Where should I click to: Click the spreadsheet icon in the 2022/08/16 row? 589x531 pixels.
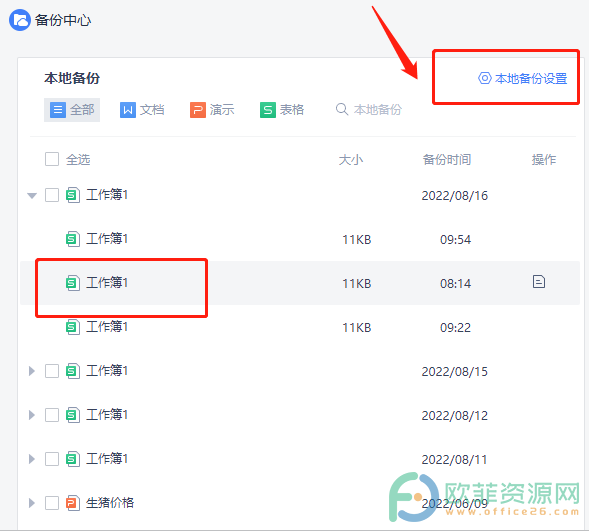73,195
